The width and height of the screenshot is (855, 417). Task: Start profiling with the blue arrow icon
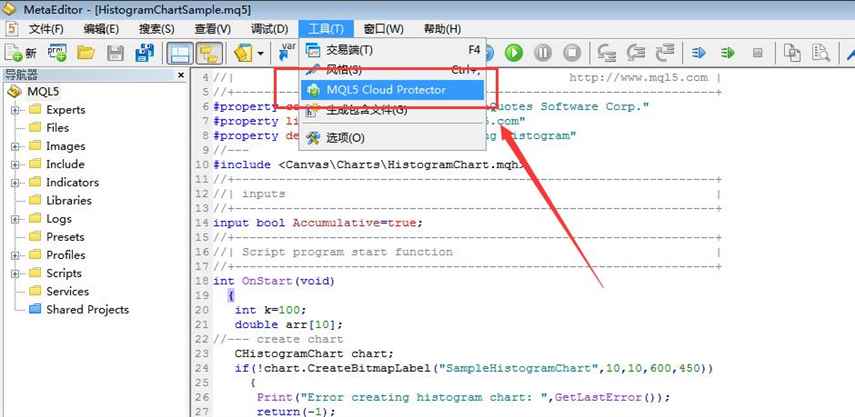click(x=699, y=53)
